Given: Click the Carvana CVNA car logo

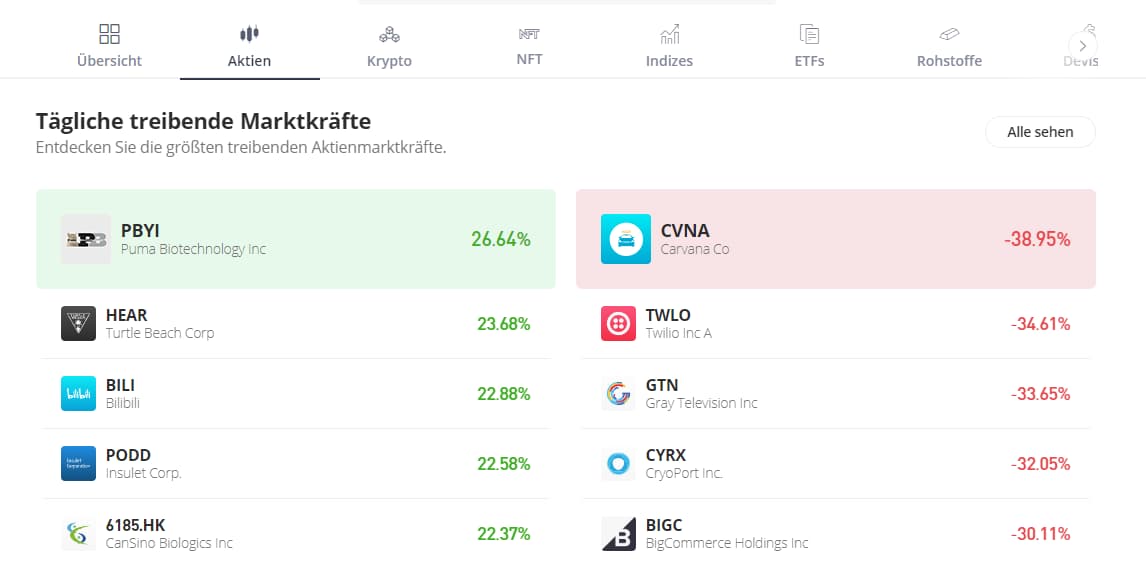Looking at the screenshot, I should pyautogui.click(x=626, y=239).
